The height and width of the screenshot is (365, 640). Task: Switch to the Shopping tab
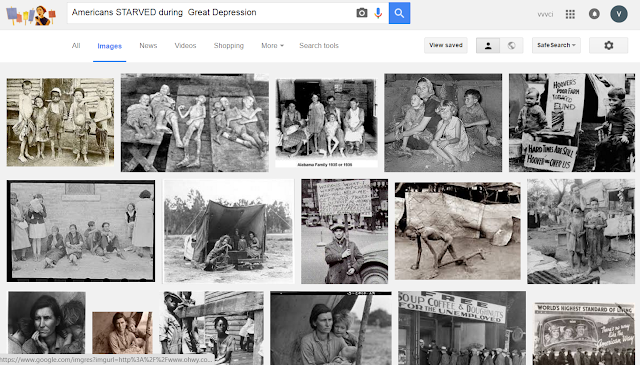229,46
